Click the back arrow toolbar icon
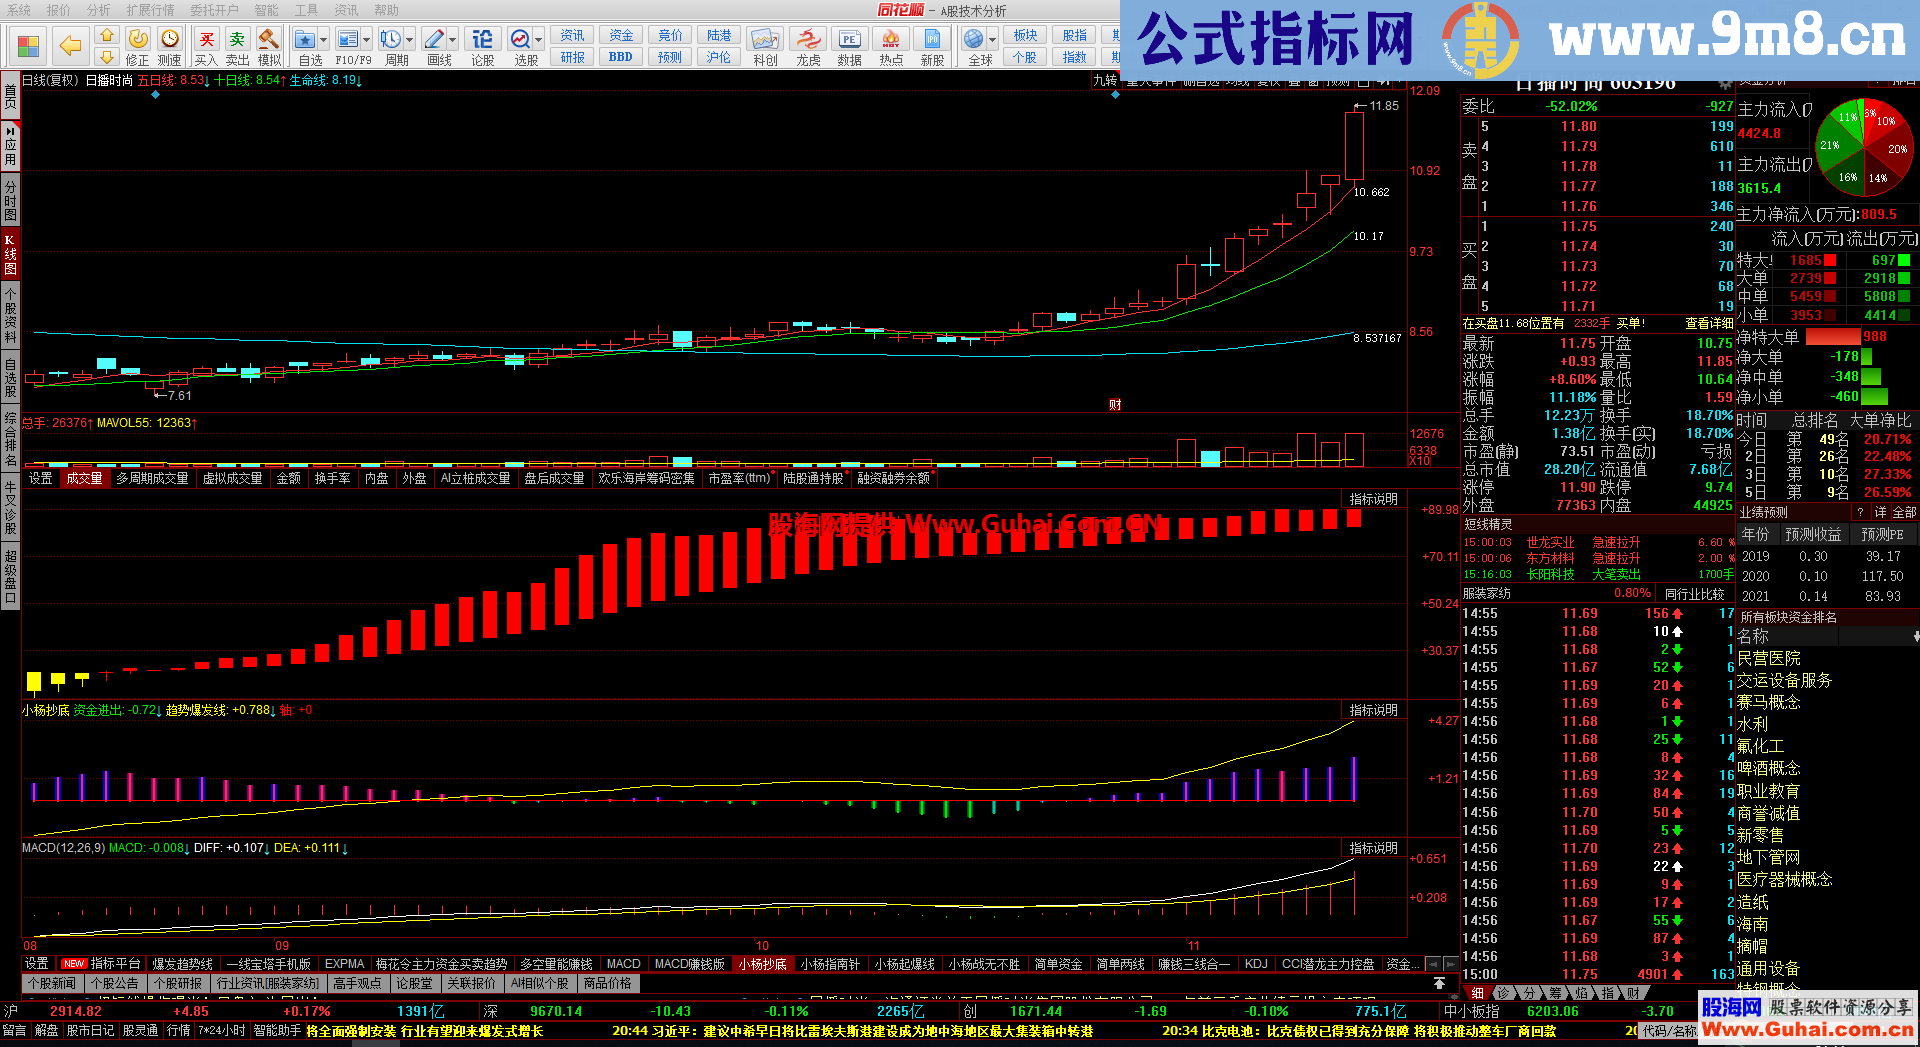This screenshot has width=1920, height=1047. tap(70, 45)
